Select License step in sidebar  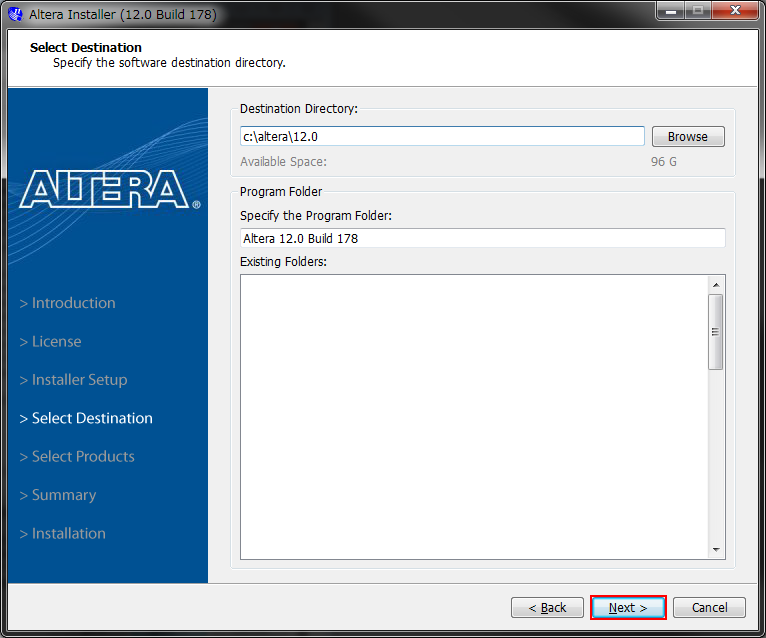click(x=50, y=341)
